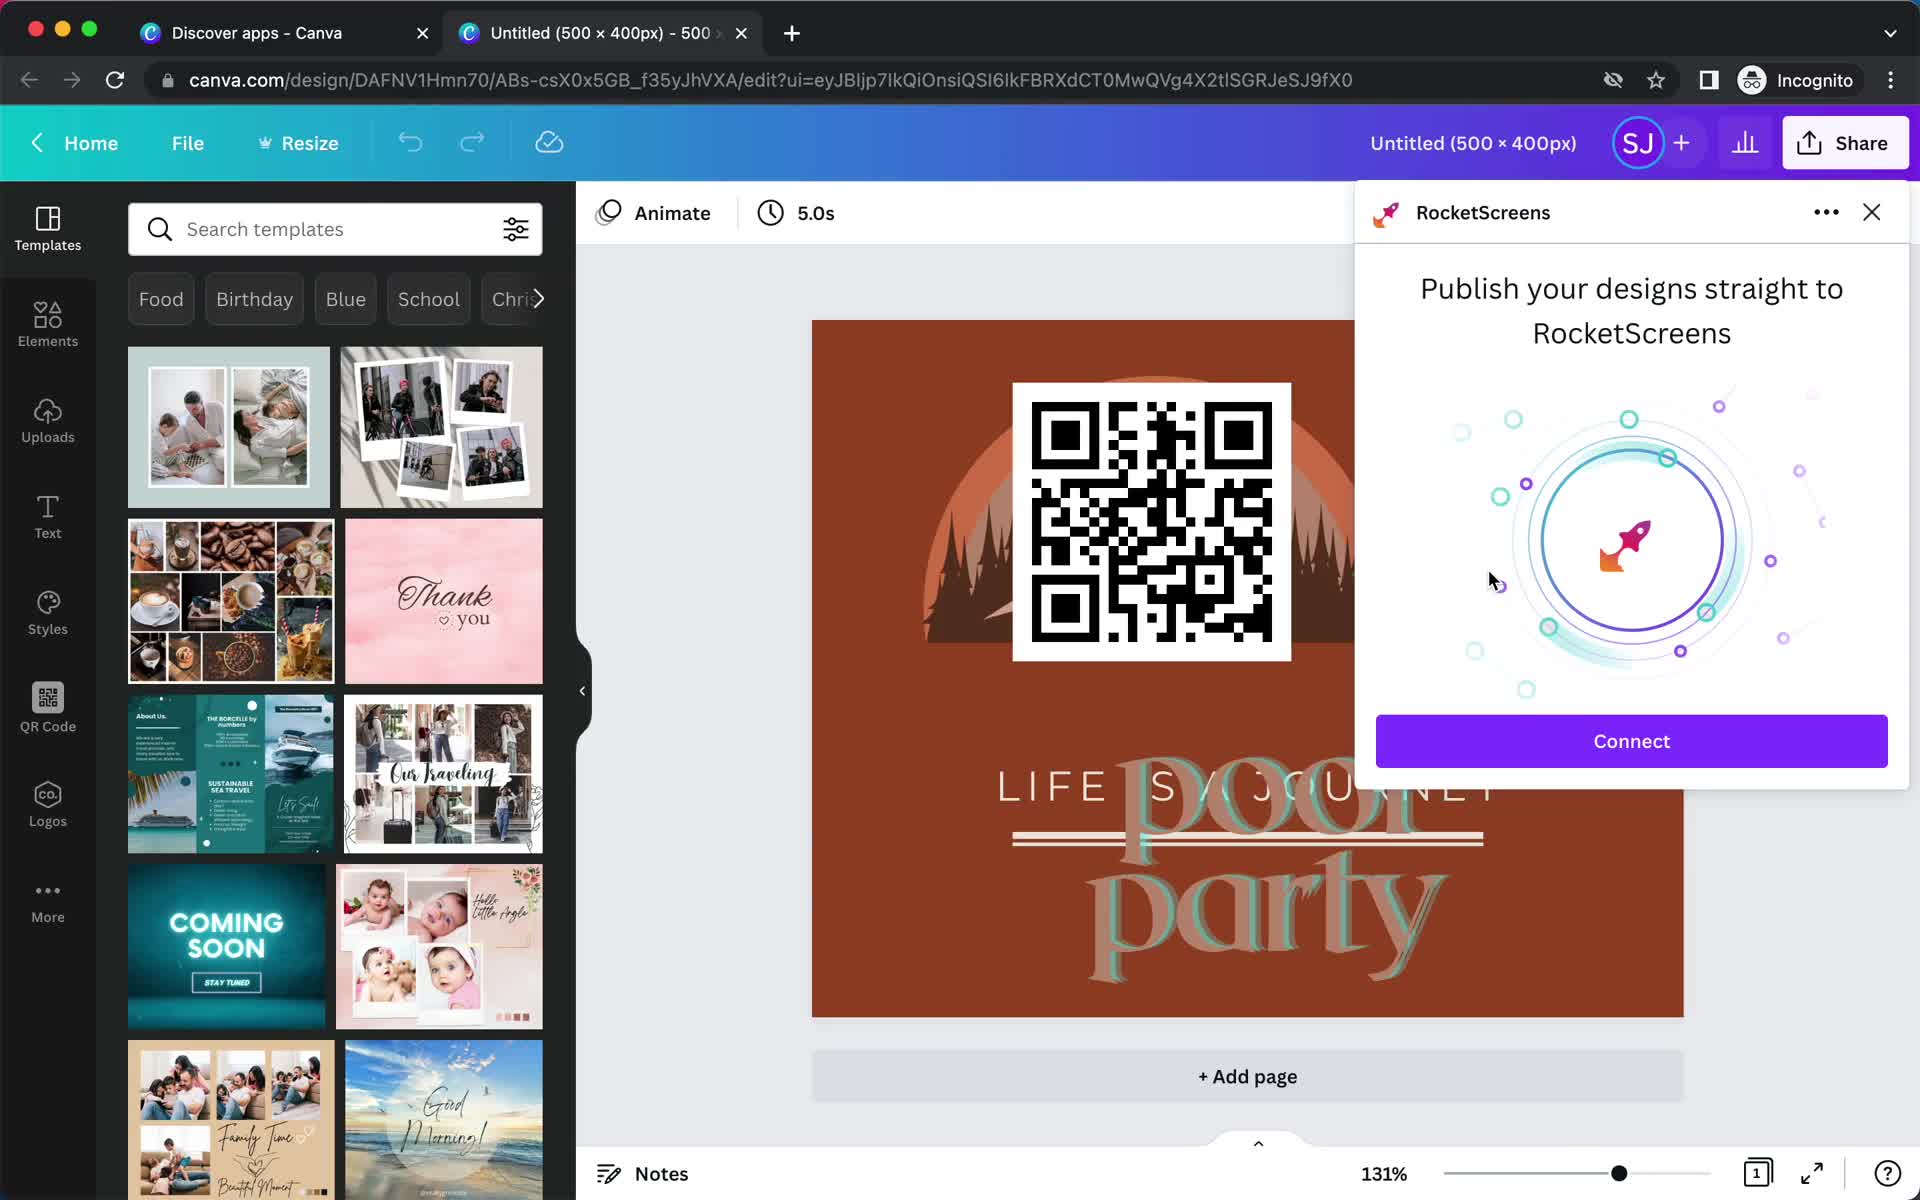Open the Resize menu
Viewport: 1920px width, 1200px height.
coord(298,143)
